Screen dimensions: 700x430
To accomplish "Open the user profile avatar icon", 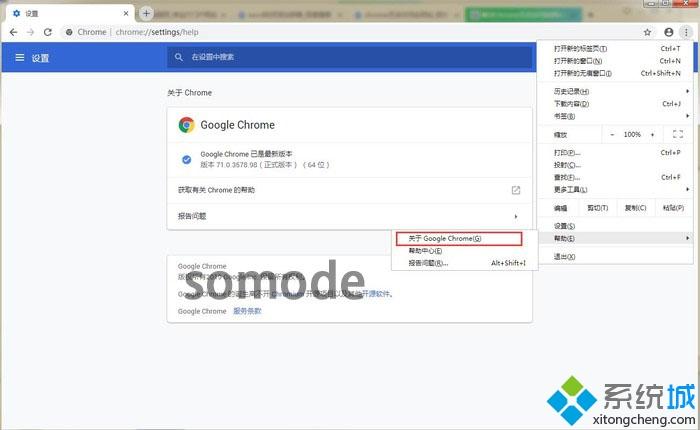I will pos(668,32).
